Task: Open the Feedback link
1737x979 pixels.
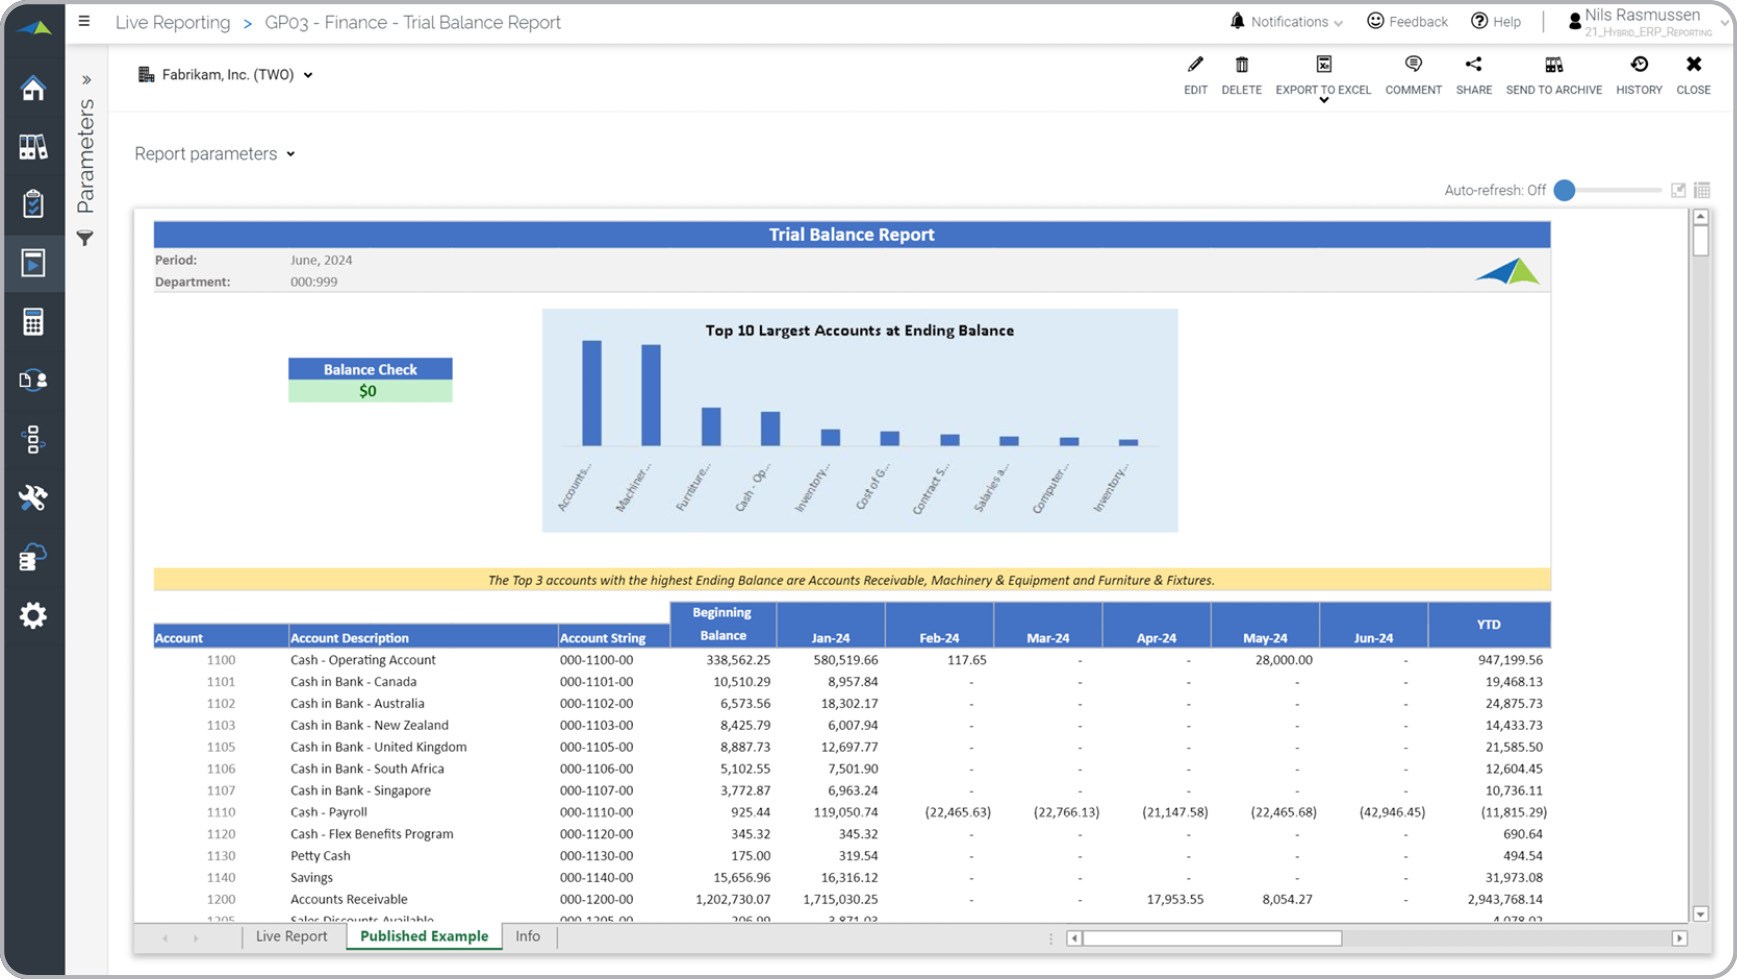Action: coord(1407,22)
